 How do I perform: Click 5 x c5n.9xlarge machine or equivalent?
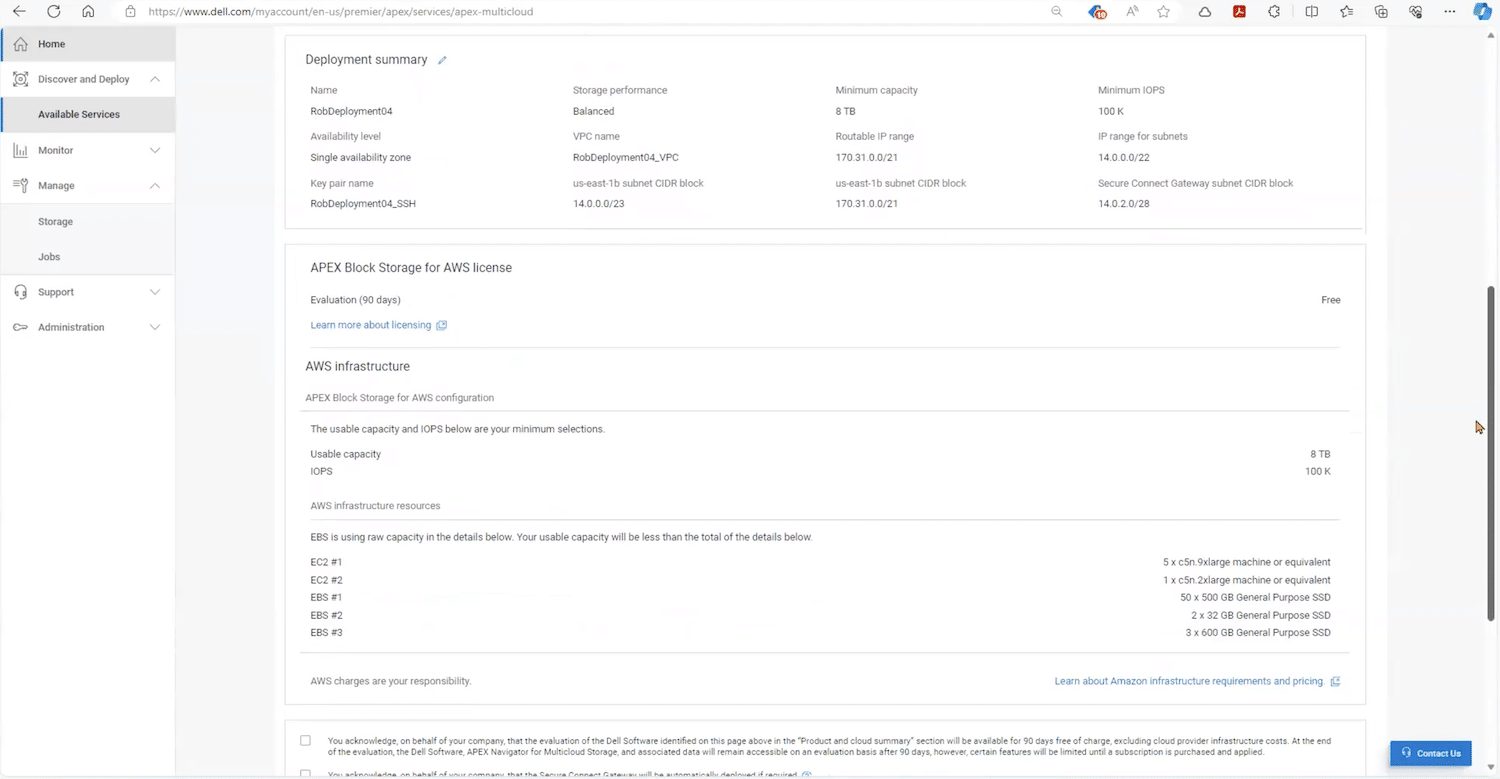[x=1247, y=562]
